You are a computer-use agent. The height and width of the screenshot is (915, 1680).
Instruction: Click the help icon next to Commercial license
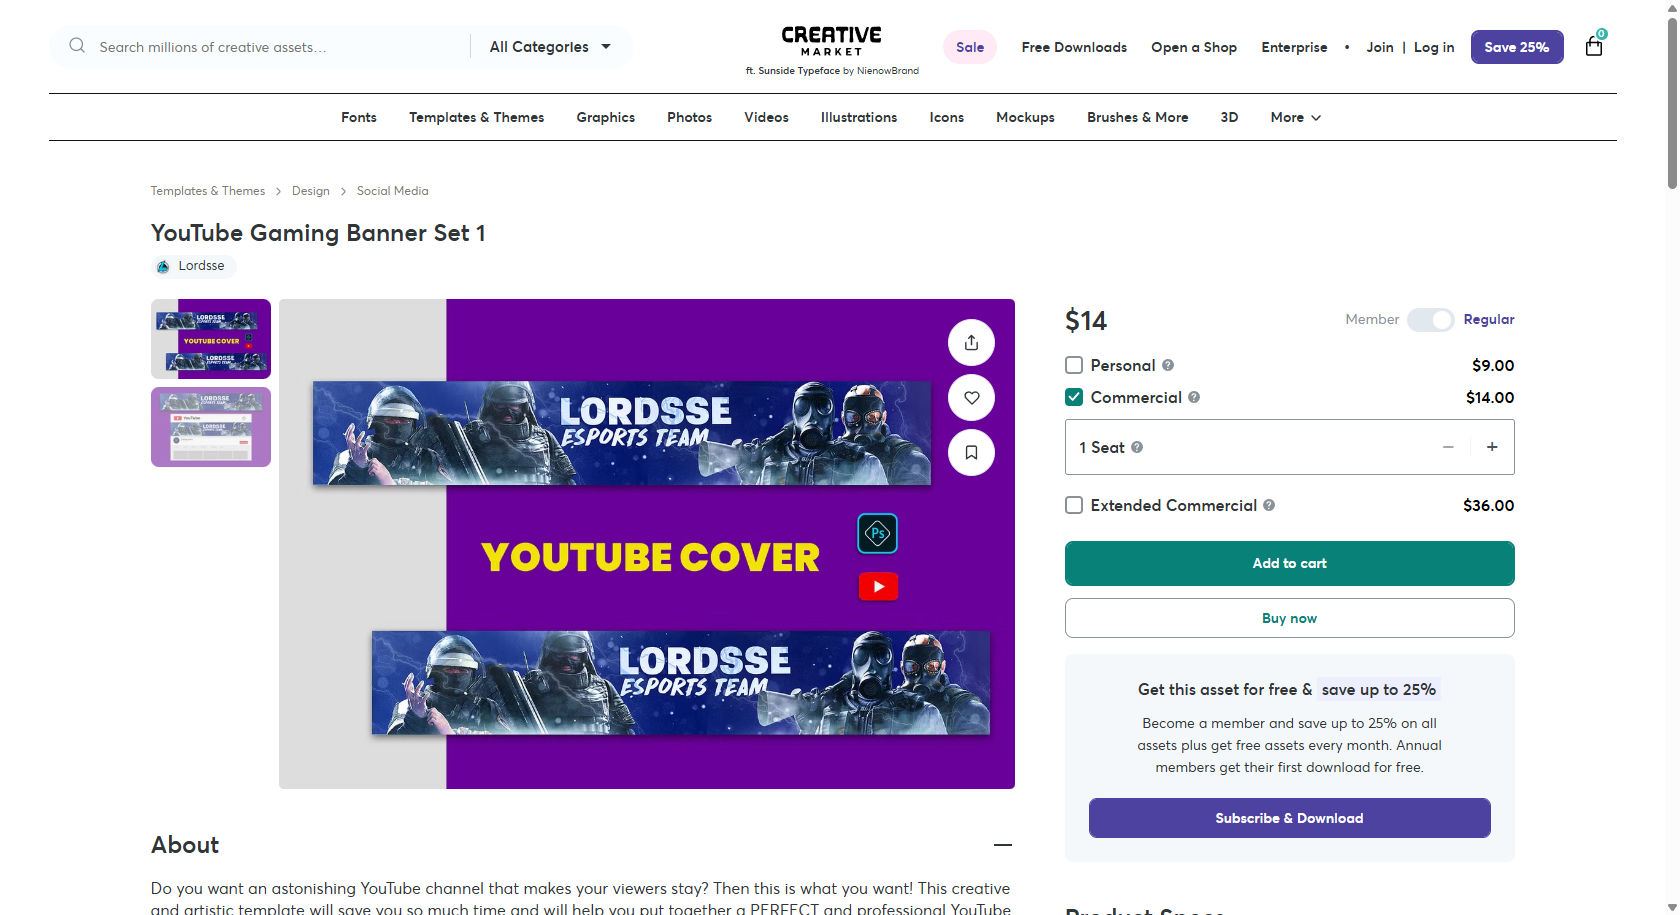tap(1194, 397)
